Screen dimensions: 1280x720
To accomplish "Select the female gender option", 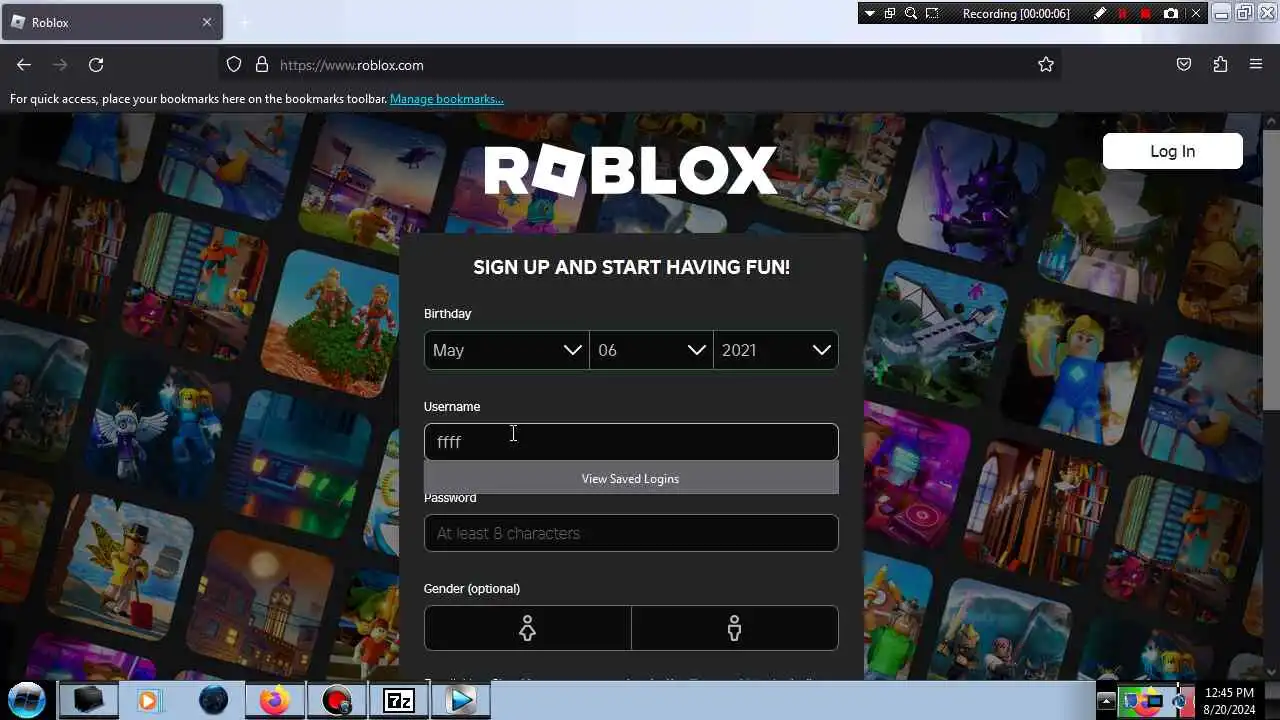I will (527, 628).
